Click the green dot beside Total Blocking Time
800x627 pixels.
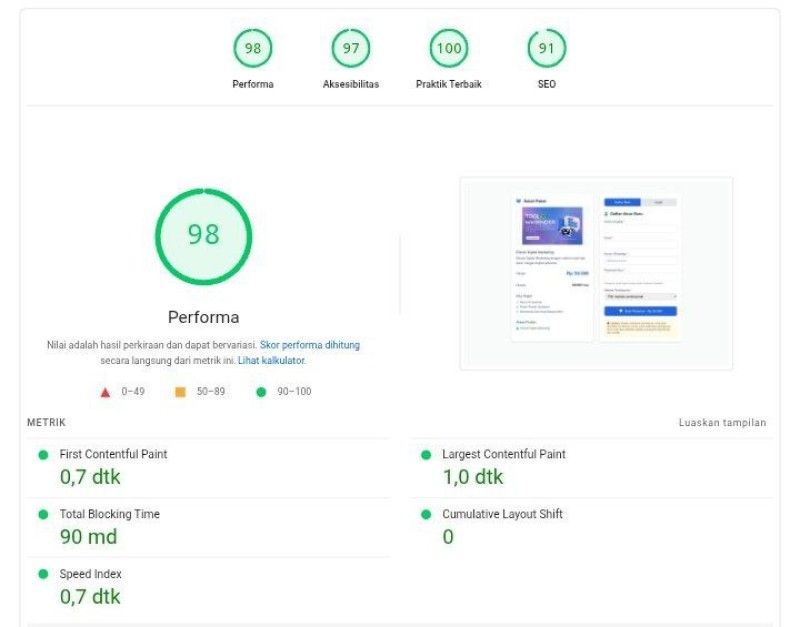[x=43, y=514]
